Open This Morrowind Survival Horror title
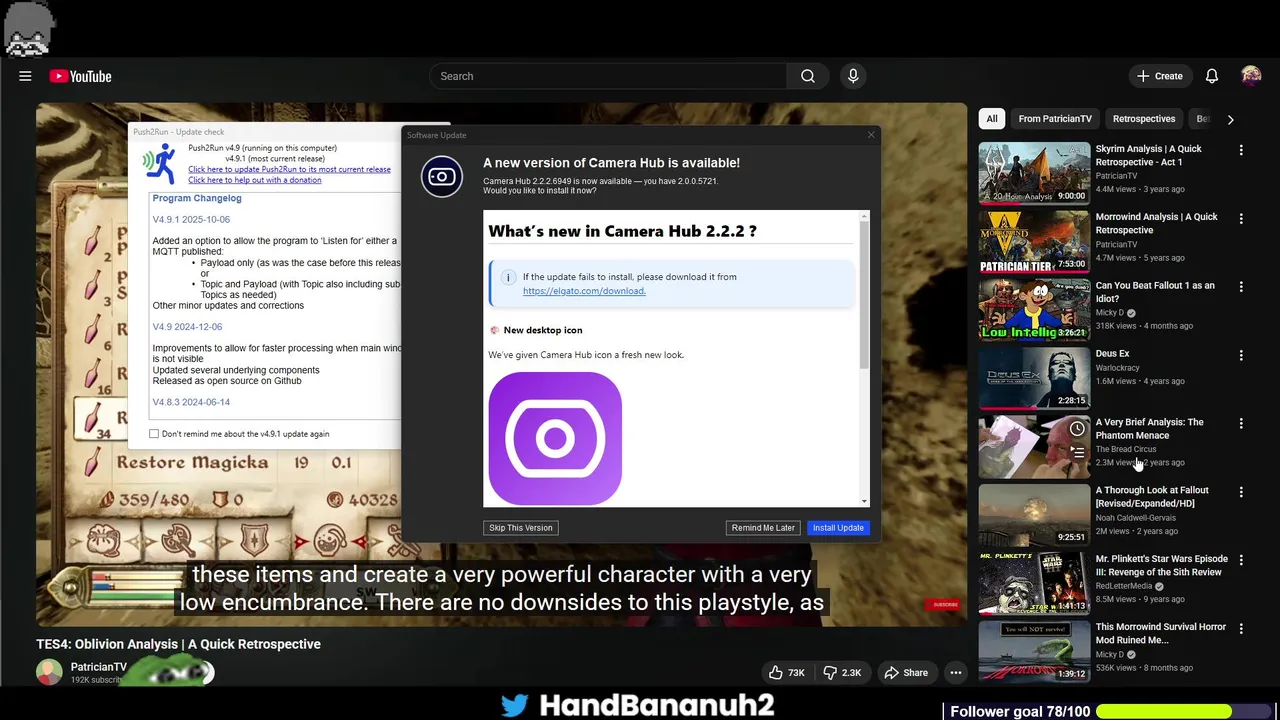Image resolution: width=1280 pixels, height=720 pixels. coord(1160,633)
